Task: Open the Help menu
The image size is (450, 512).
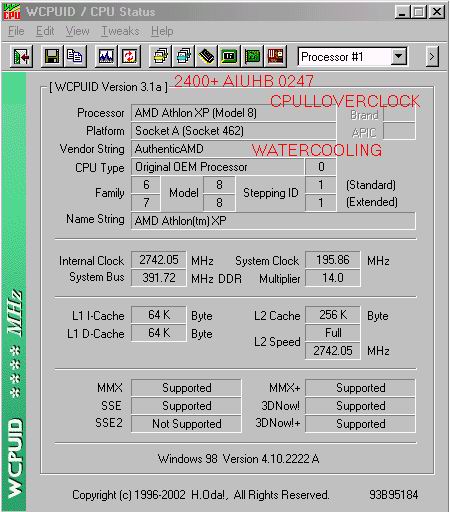Action: 162,31
